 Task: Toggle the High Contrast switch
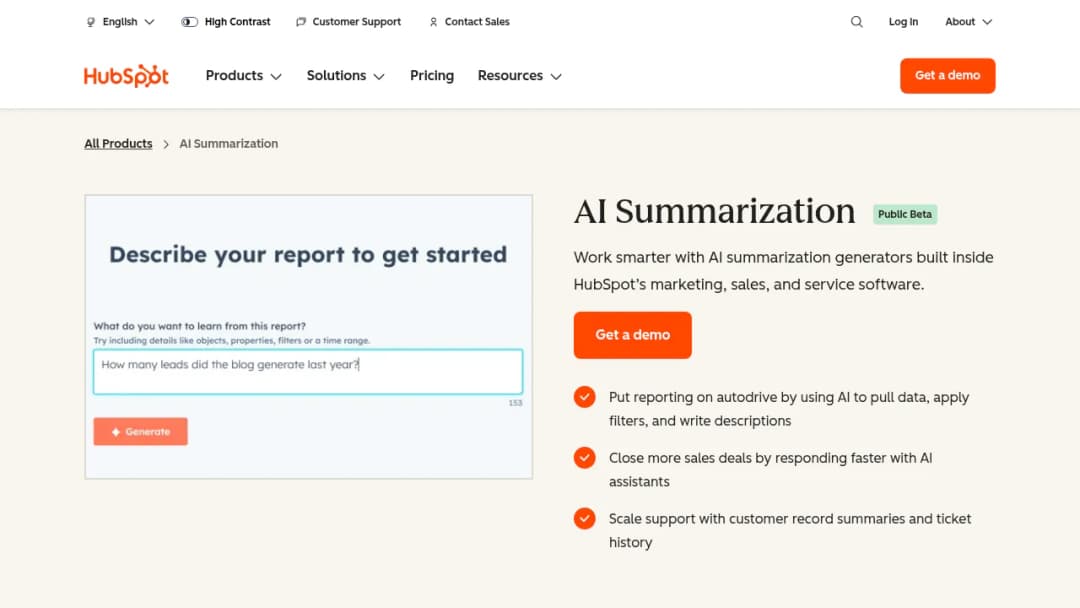coord(189,22)
